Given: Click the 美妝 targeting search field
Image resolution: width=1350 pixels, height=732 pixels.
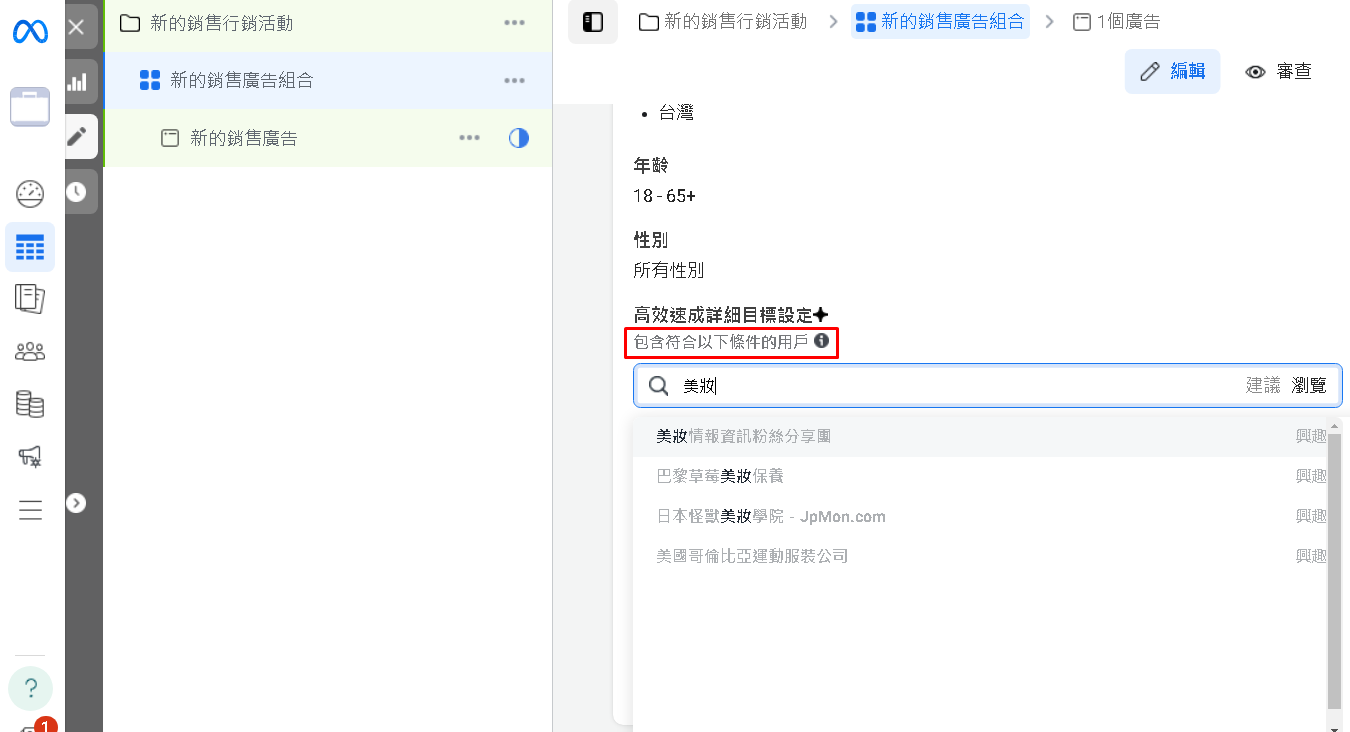Looking at the screenshot, I should [987, 386].
